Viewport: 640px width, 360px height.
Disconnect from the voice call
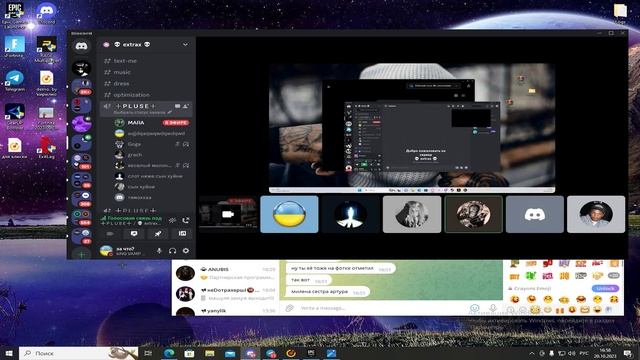186,220
